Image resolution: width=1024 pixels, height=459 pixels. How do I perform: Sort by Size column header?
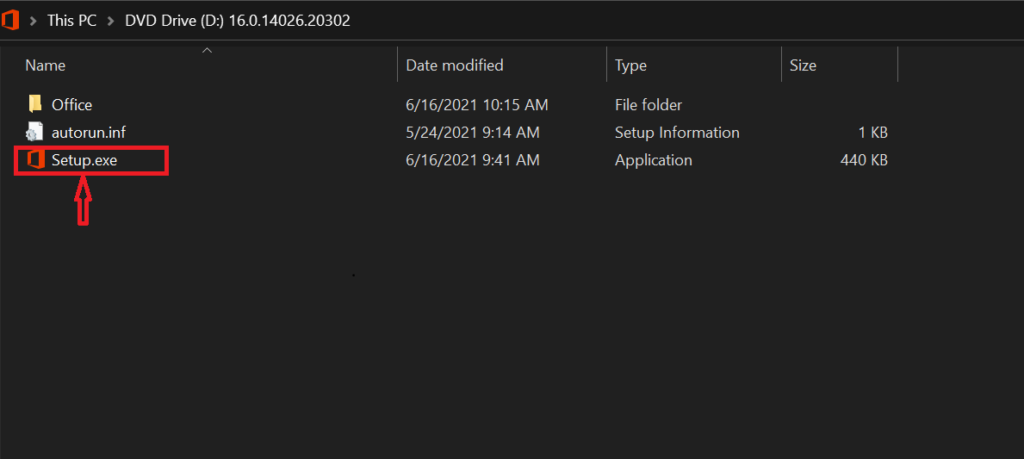coord(803,65)
